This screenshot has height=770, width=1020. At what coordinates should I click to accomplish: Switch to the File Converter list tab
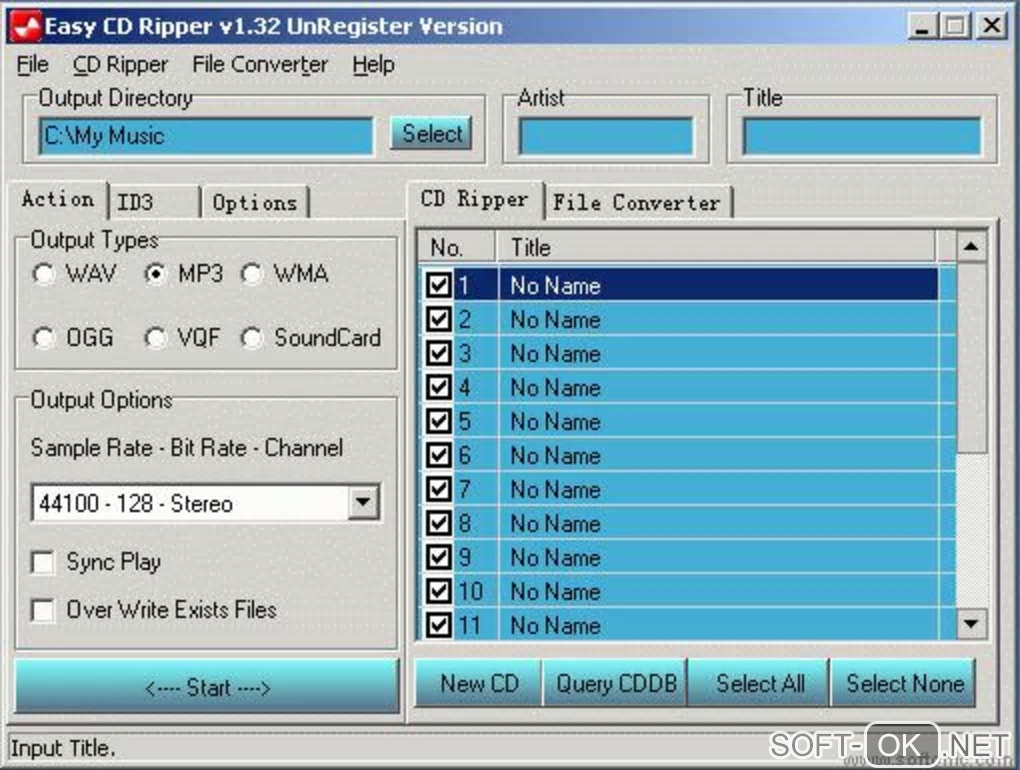click(x=638, y=202)
